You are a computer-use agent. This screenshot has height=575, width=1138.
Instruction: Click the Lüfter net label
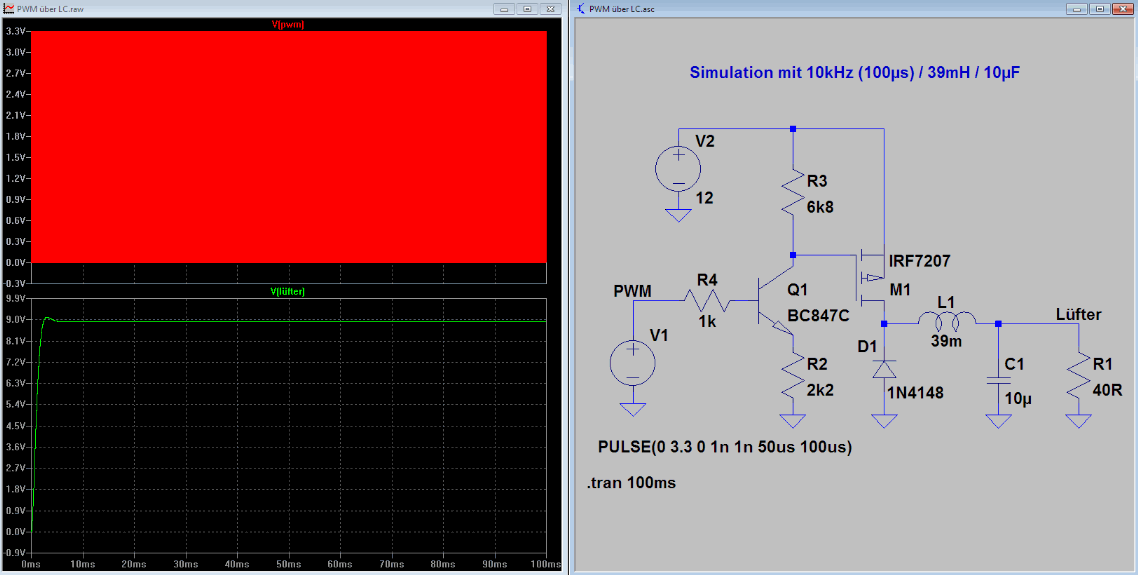pyautogui.click(x=1078, y=314)
